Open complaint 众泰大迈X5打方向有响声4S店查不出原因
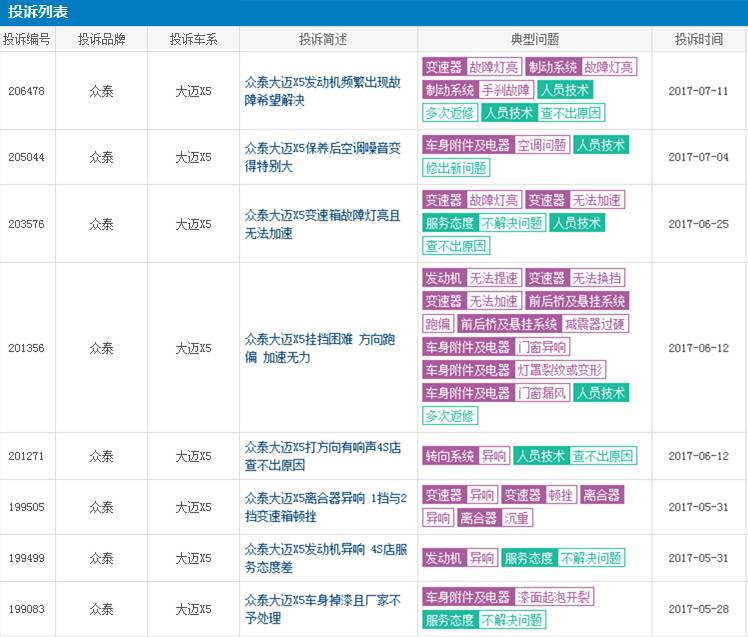 click(x=323, y=456)
